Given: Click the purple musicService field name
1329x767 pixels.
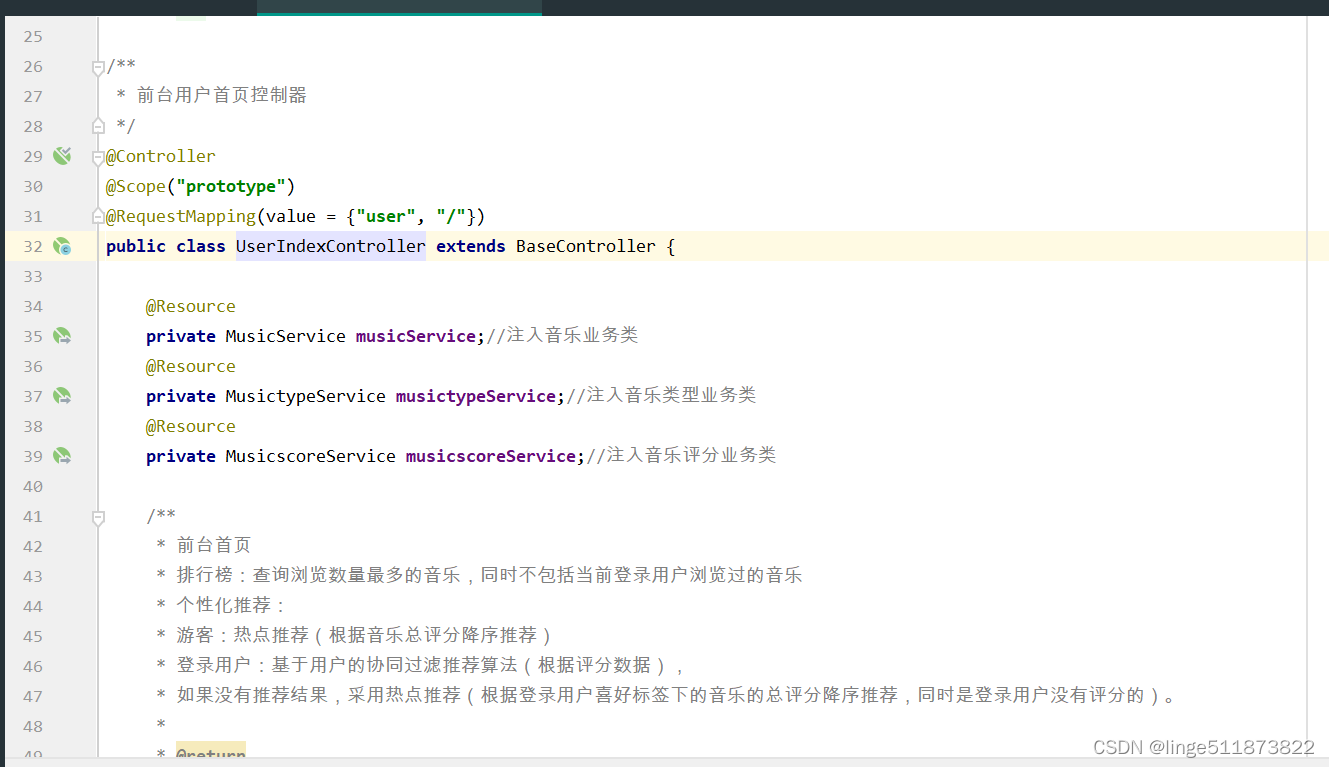Looking at the screenshot, I should point(416,336).
